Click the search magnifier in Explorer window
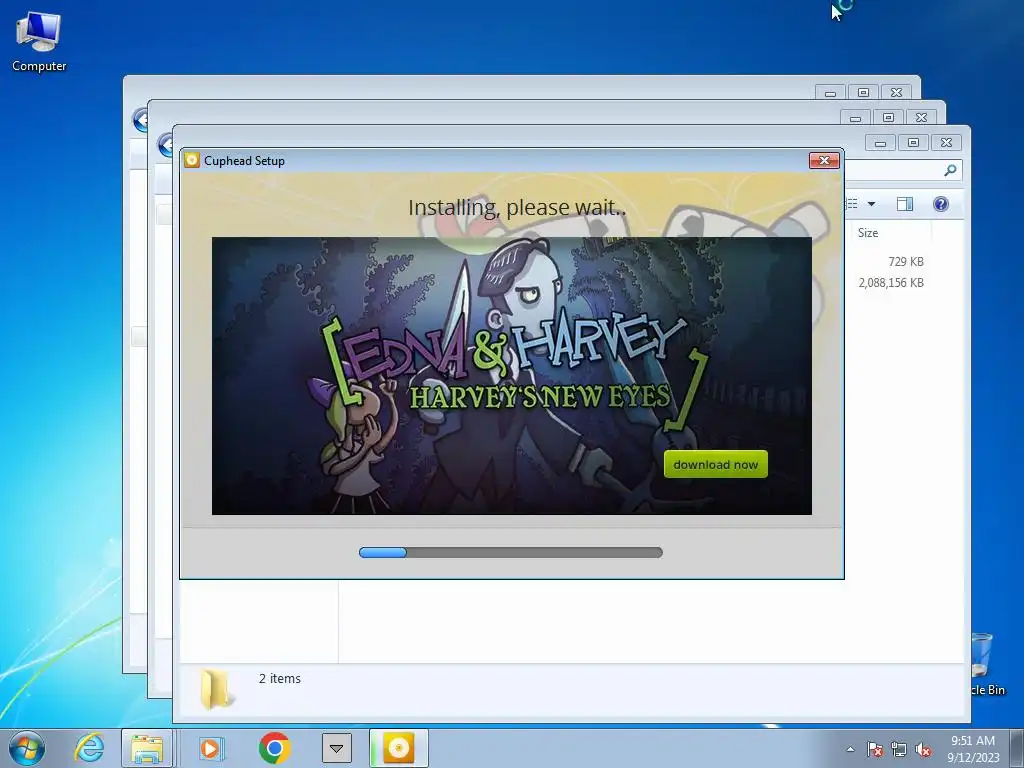This screenshot has width=1024, height=768. 950,170
